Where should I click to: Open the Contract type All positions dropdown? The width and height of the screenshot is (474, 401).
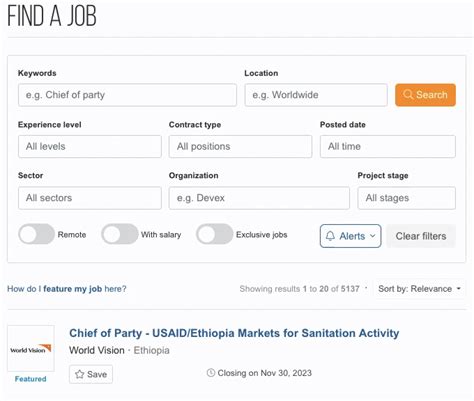click(240, 146)
